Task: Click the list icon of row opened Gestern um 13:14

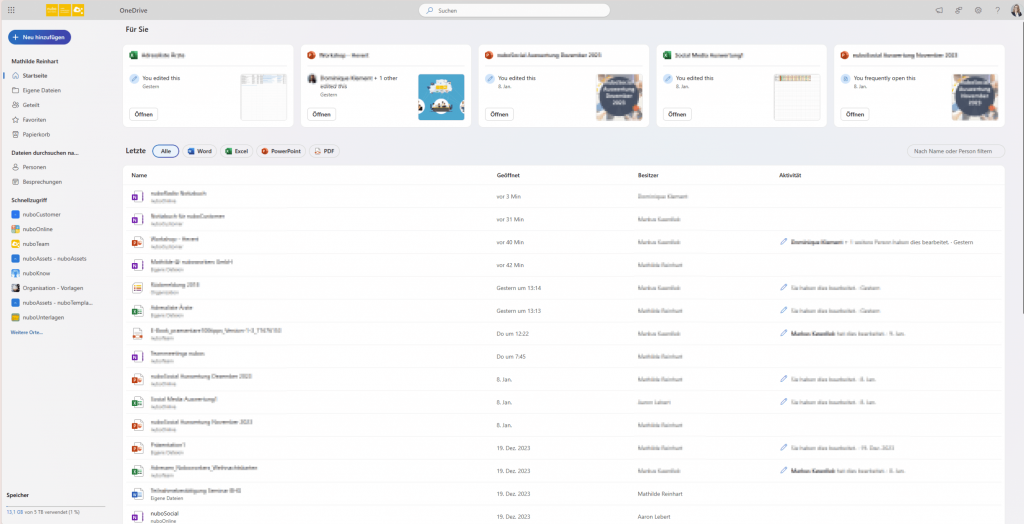Action: click(137, 288)
